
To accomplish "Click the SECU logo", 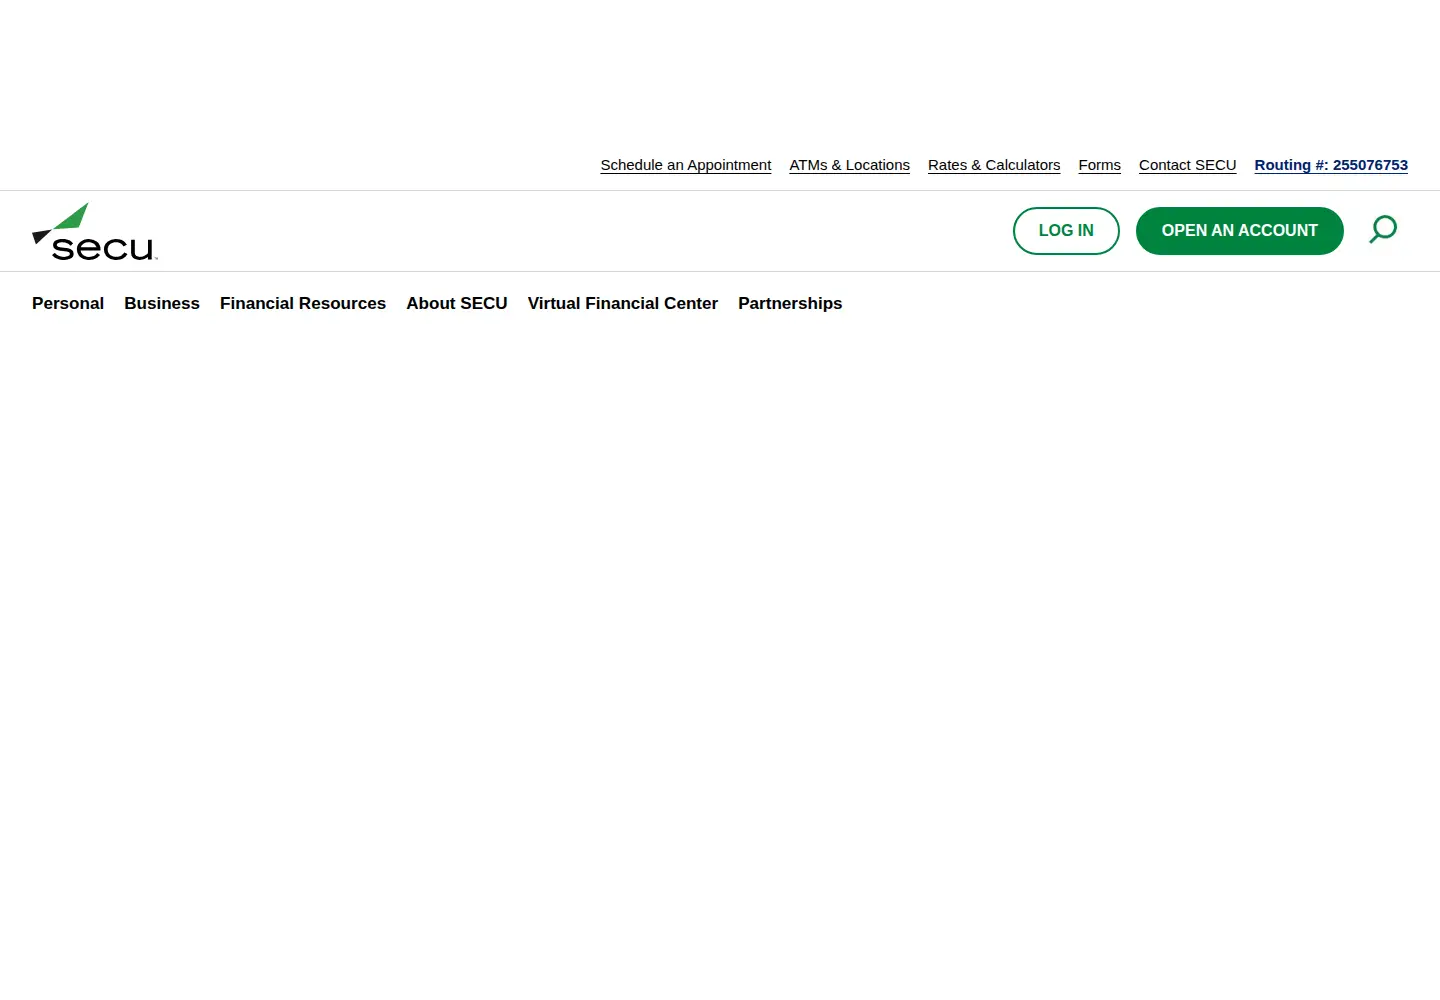I will click(95, 232).
